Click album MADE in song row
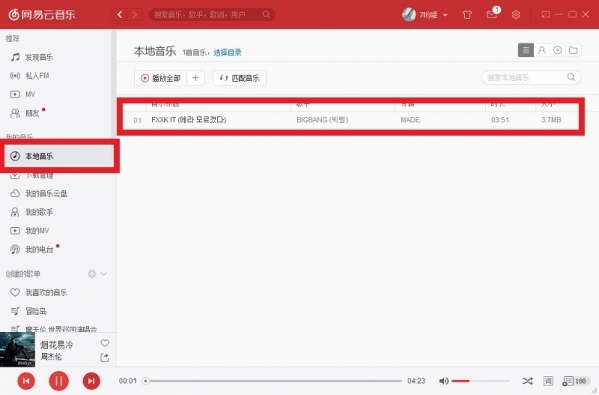 (x=410, y=120)
